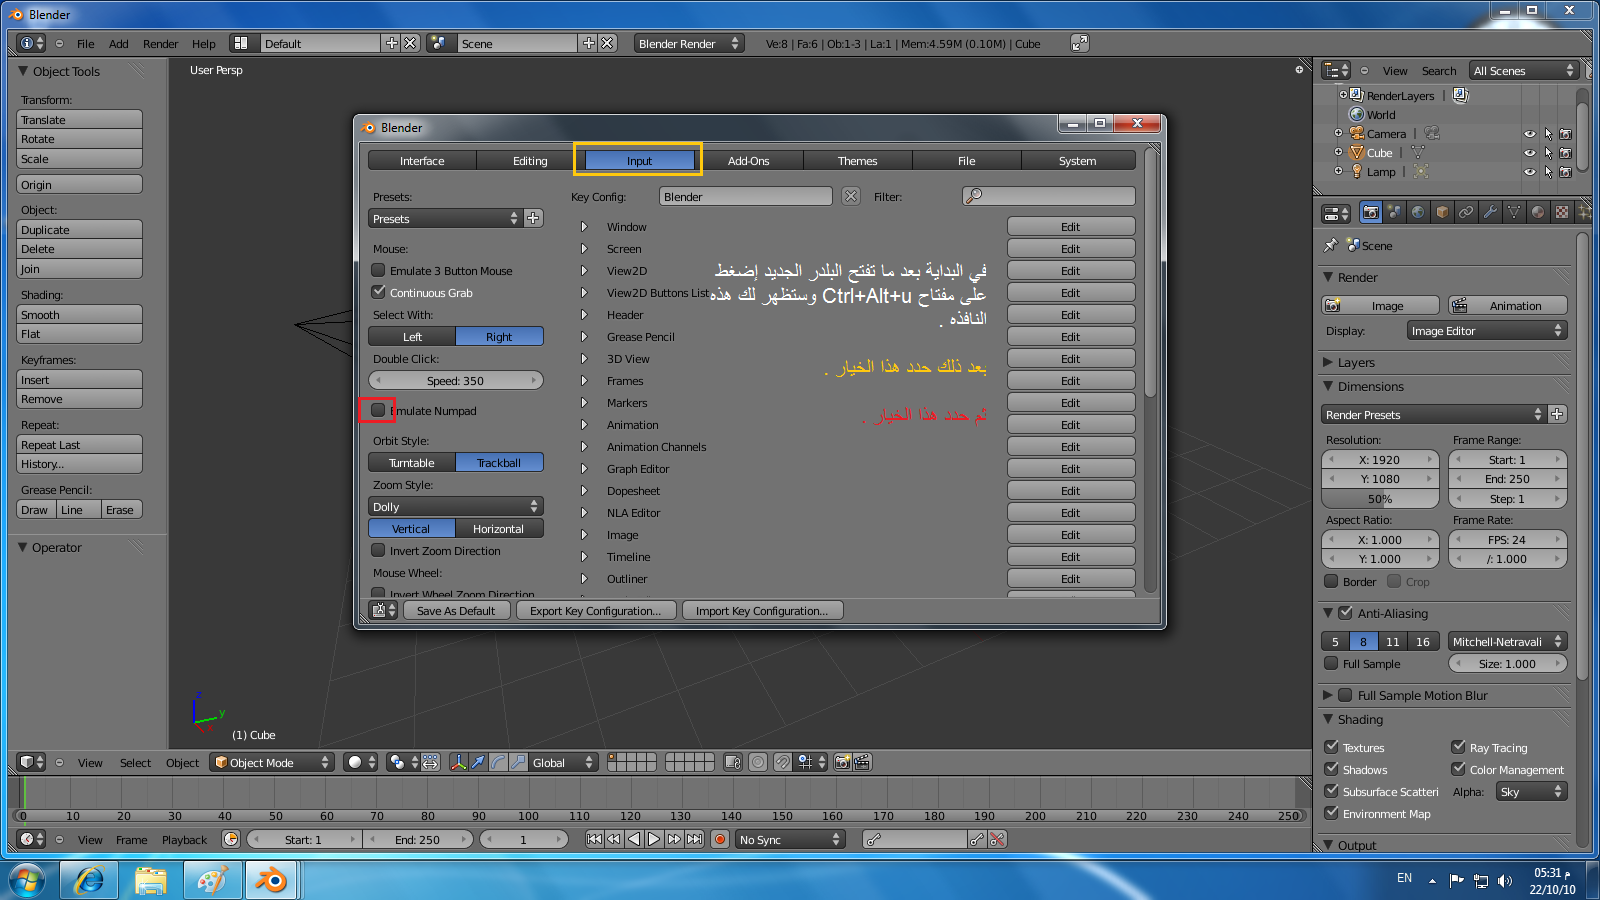Jump to the last frame

coord(694,839)
